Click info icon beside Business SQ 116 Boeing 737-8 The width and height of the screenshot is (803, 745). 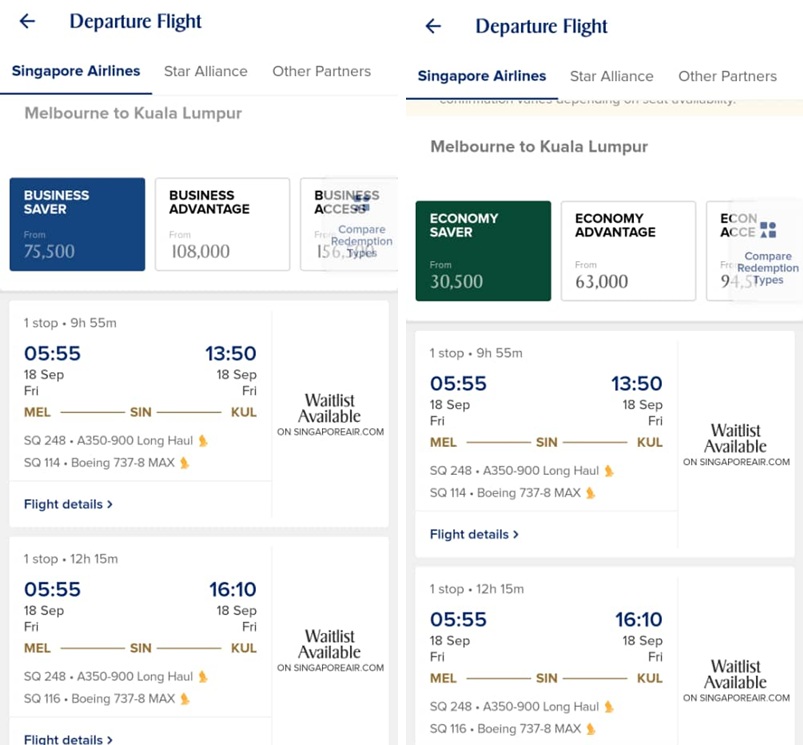(184, 699)
